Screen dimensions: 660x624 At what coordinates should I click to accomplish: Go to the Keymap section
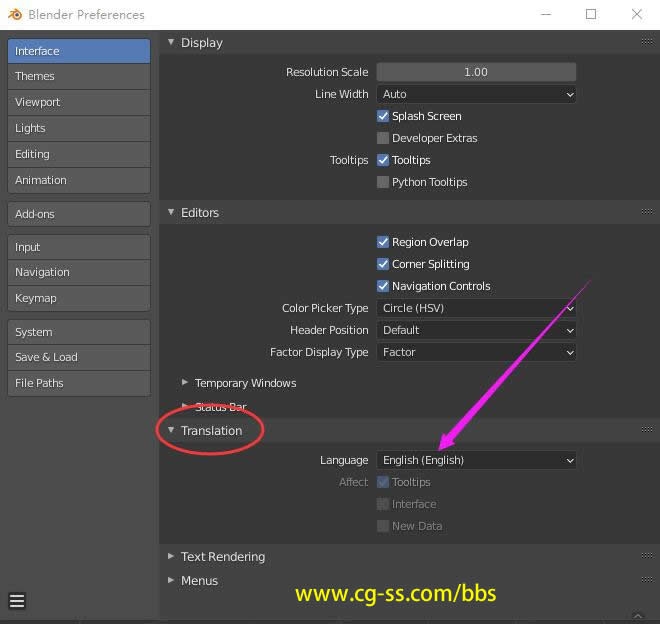(x=78, y=298)
